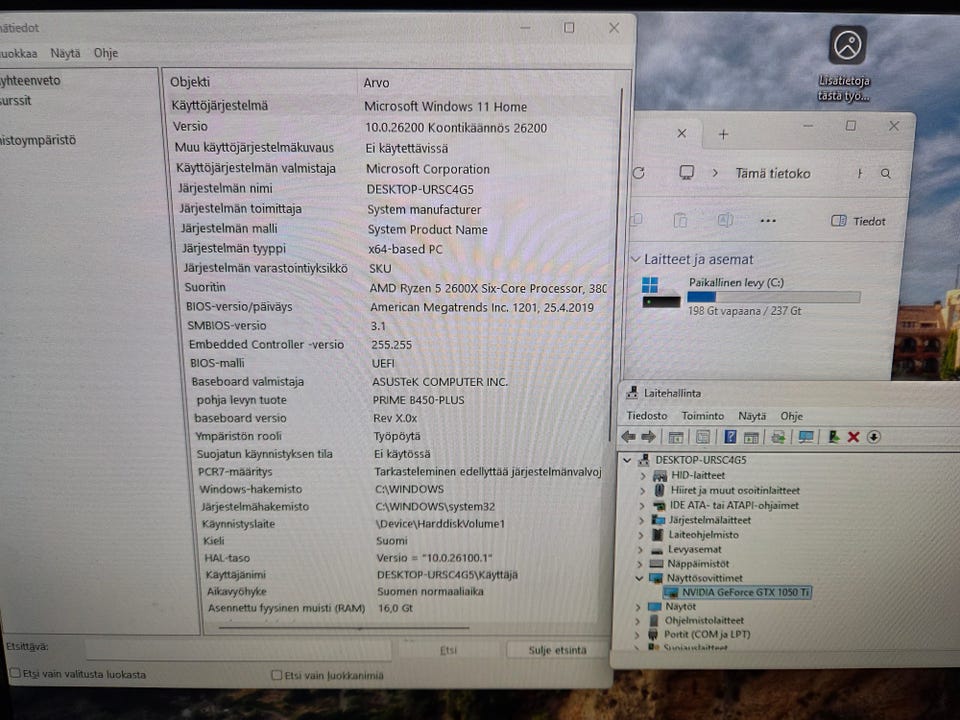The image size is (960, 720).
Task: Click the paste icon in Explorer toolbar
Action: pos(680,220)
